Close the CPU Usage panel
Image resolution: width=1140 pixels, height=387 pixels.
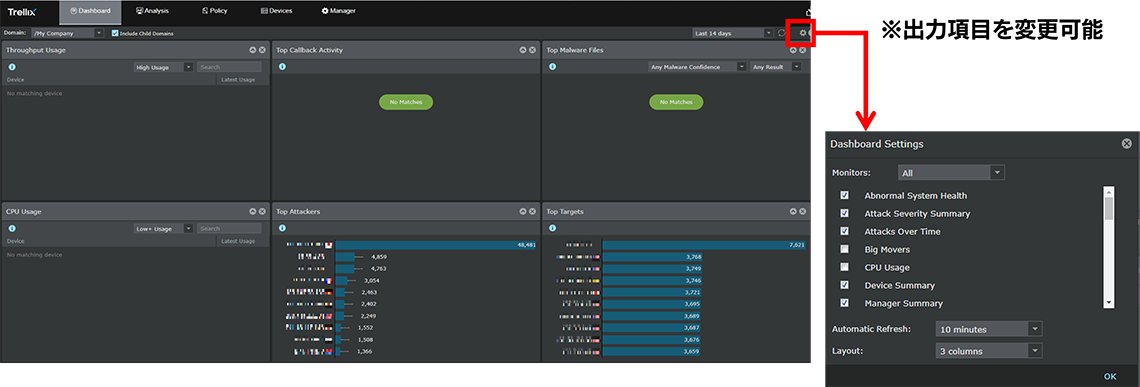tap(262, 212)
